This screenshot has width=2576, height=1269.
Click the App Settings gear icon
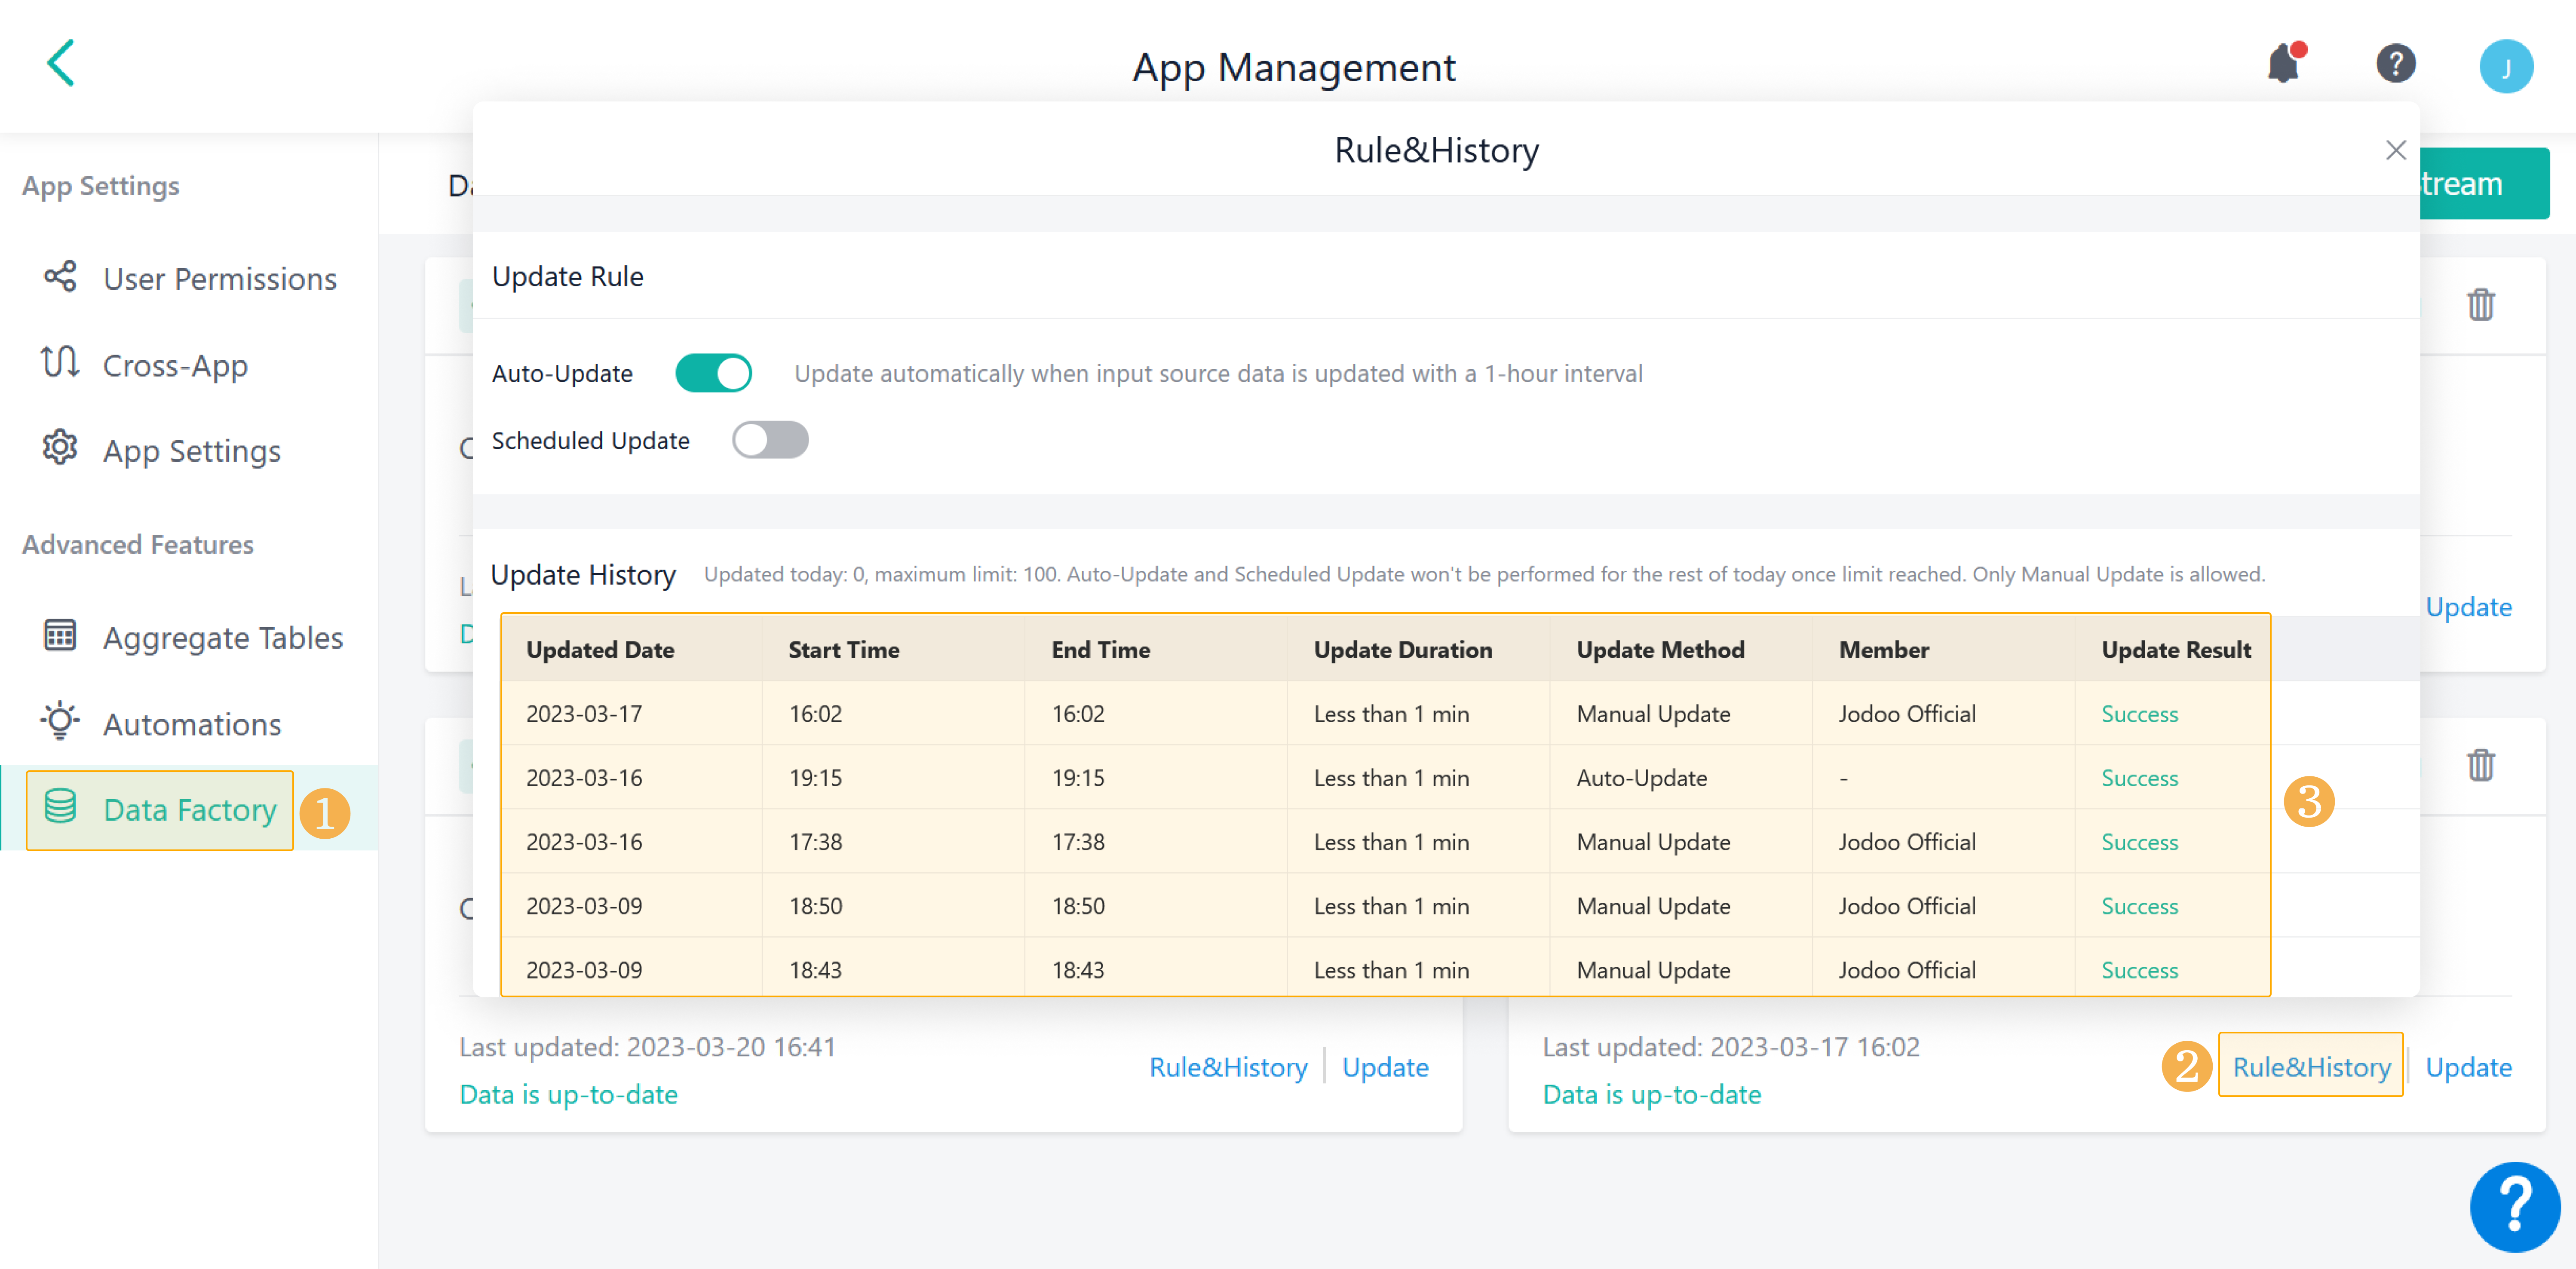tap(60, 448)
